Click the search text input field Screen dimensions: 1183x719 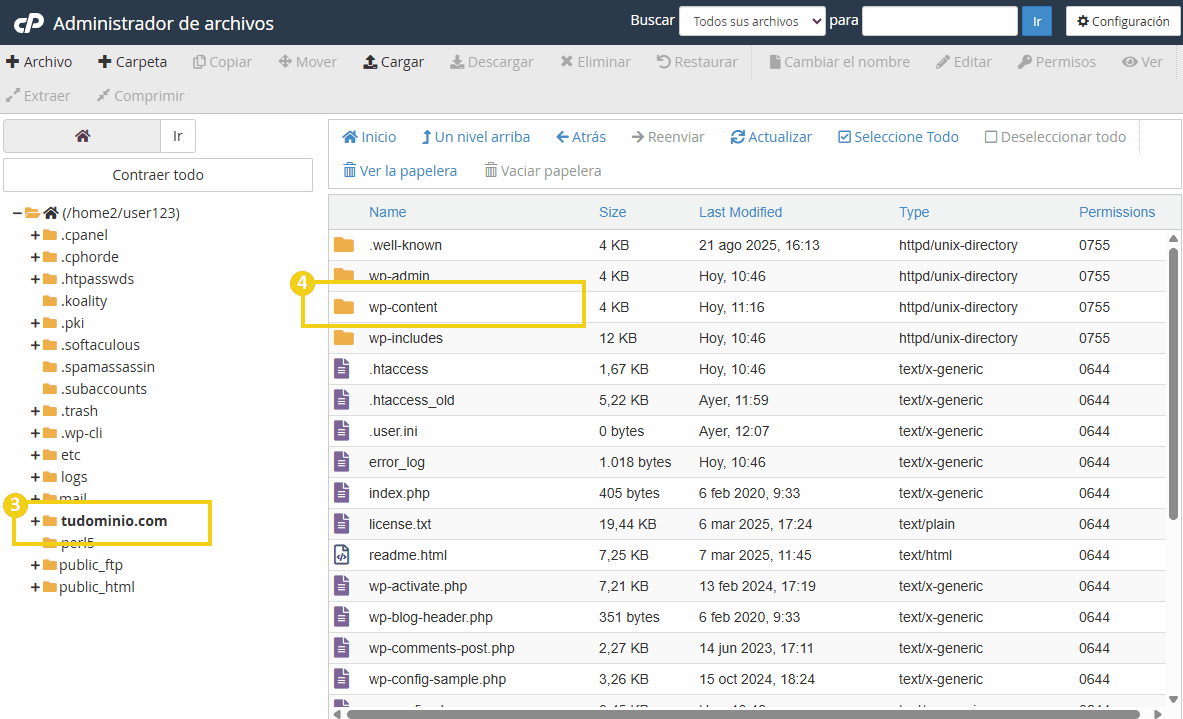tap(939, 21)
